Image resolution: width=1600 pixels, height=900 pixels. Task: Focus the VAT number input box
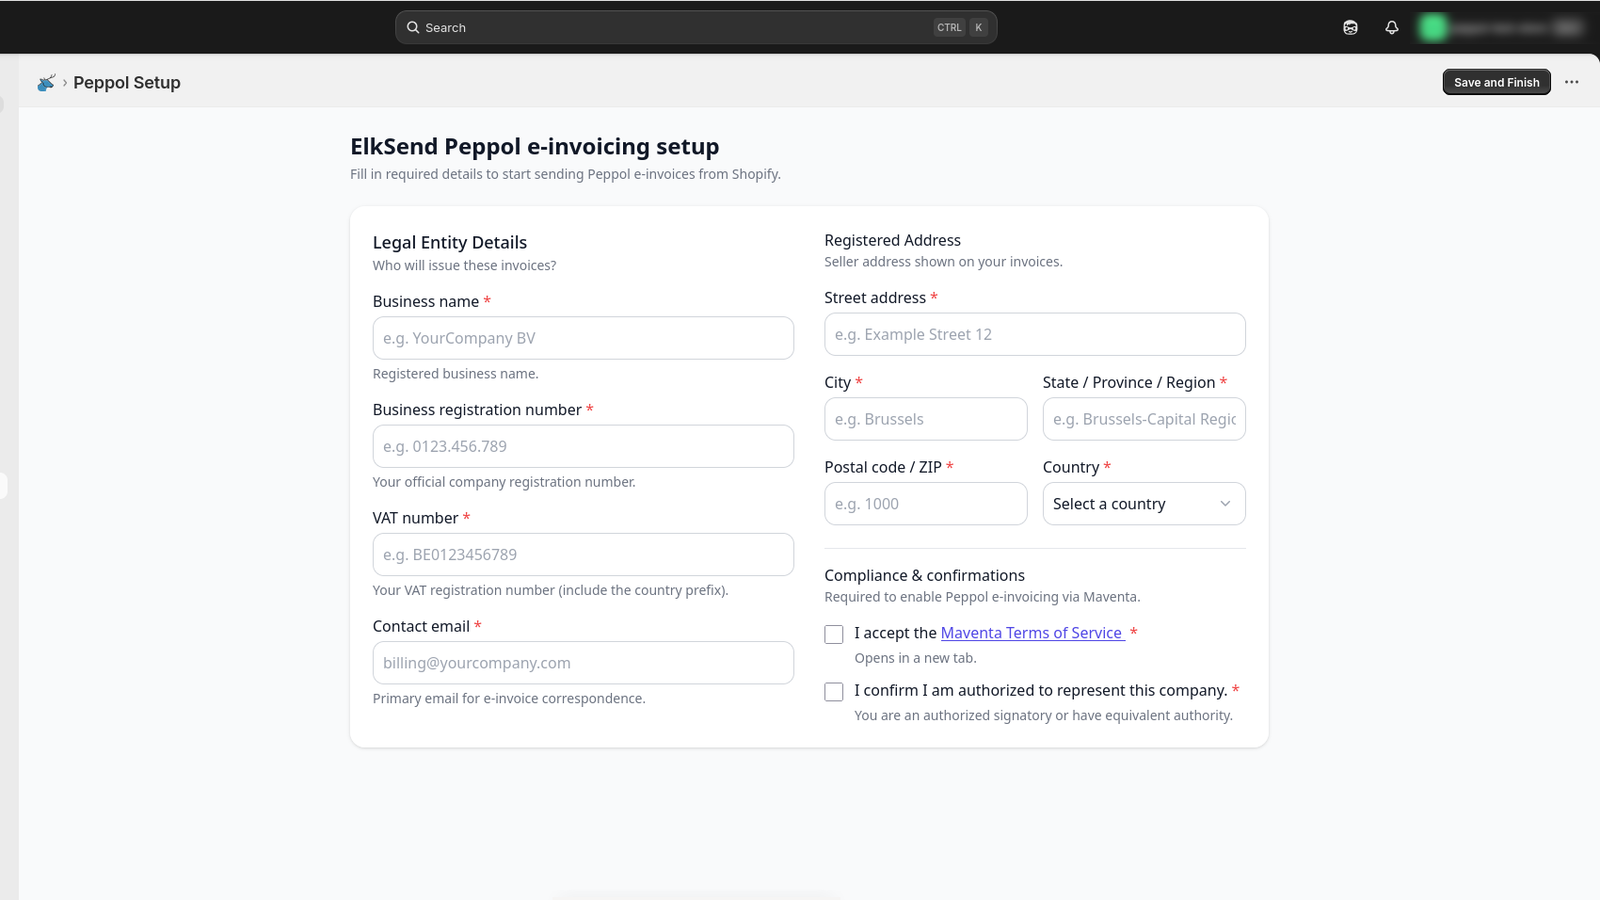point(583,554)
